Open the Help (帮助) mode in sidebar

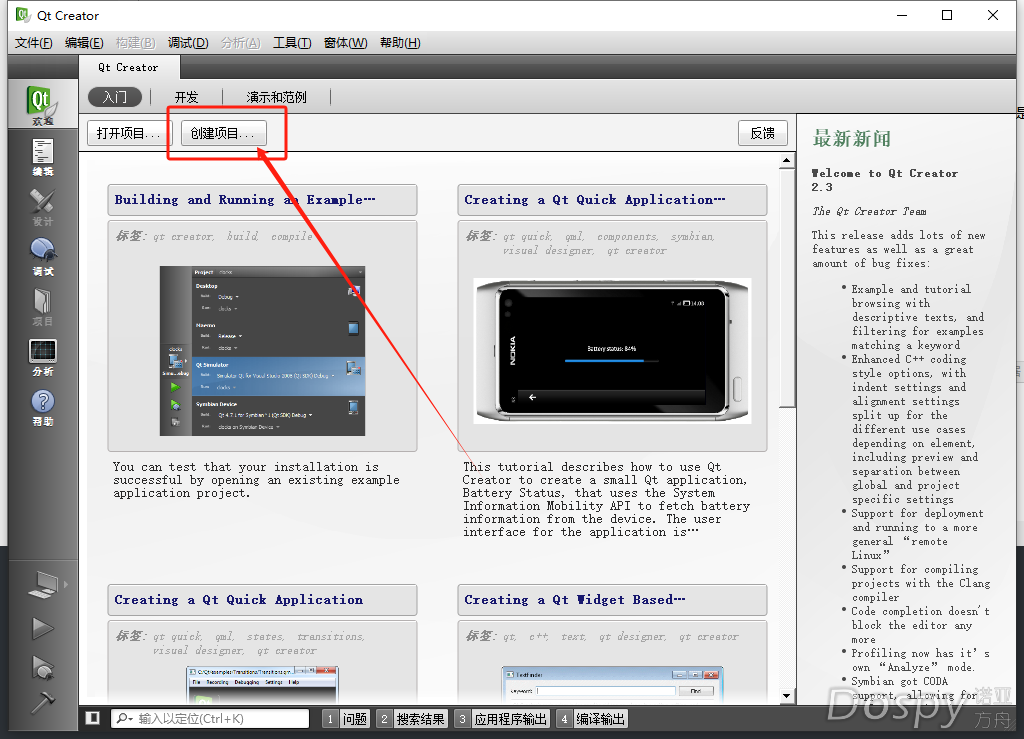[x=42, y=407]
